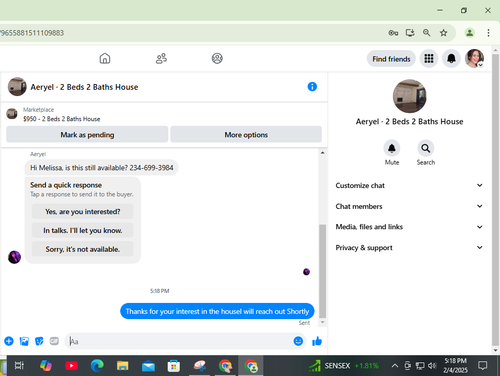Open Snipping Tool from taskbar
The height and width of the screenshot is (376, 500).
point(199,366)
